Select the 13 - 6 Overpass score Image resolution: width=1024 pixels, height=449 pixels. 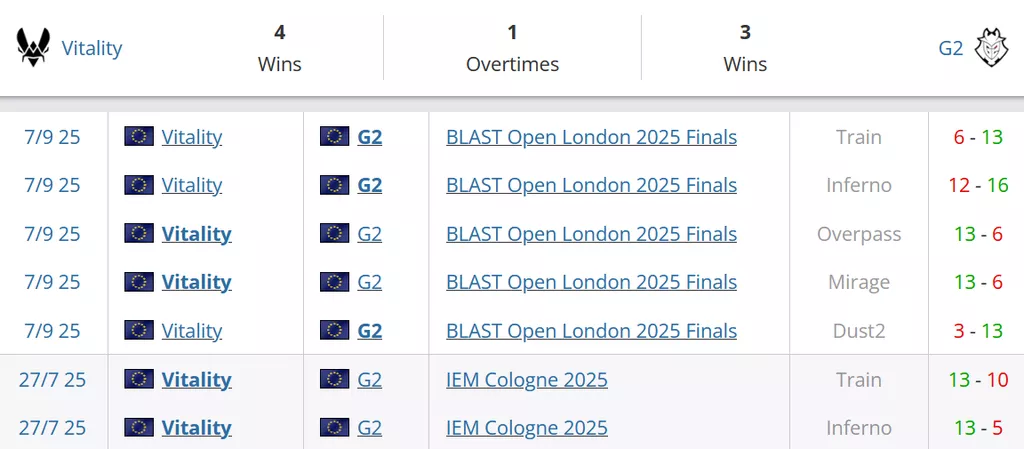click(x=977, y=234)
